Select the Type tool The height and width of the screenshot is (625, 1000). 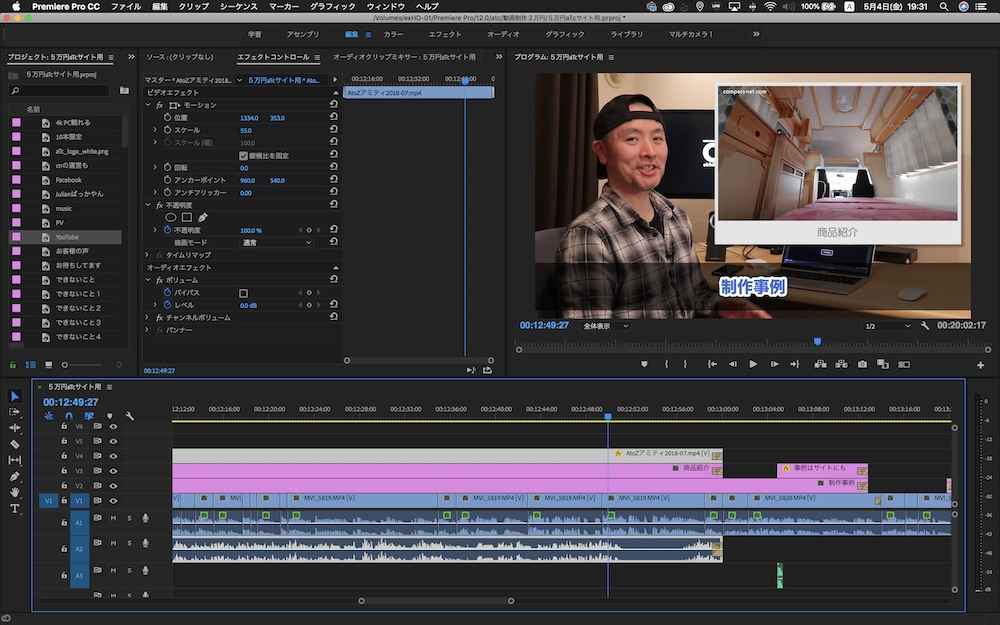[15, 508]
